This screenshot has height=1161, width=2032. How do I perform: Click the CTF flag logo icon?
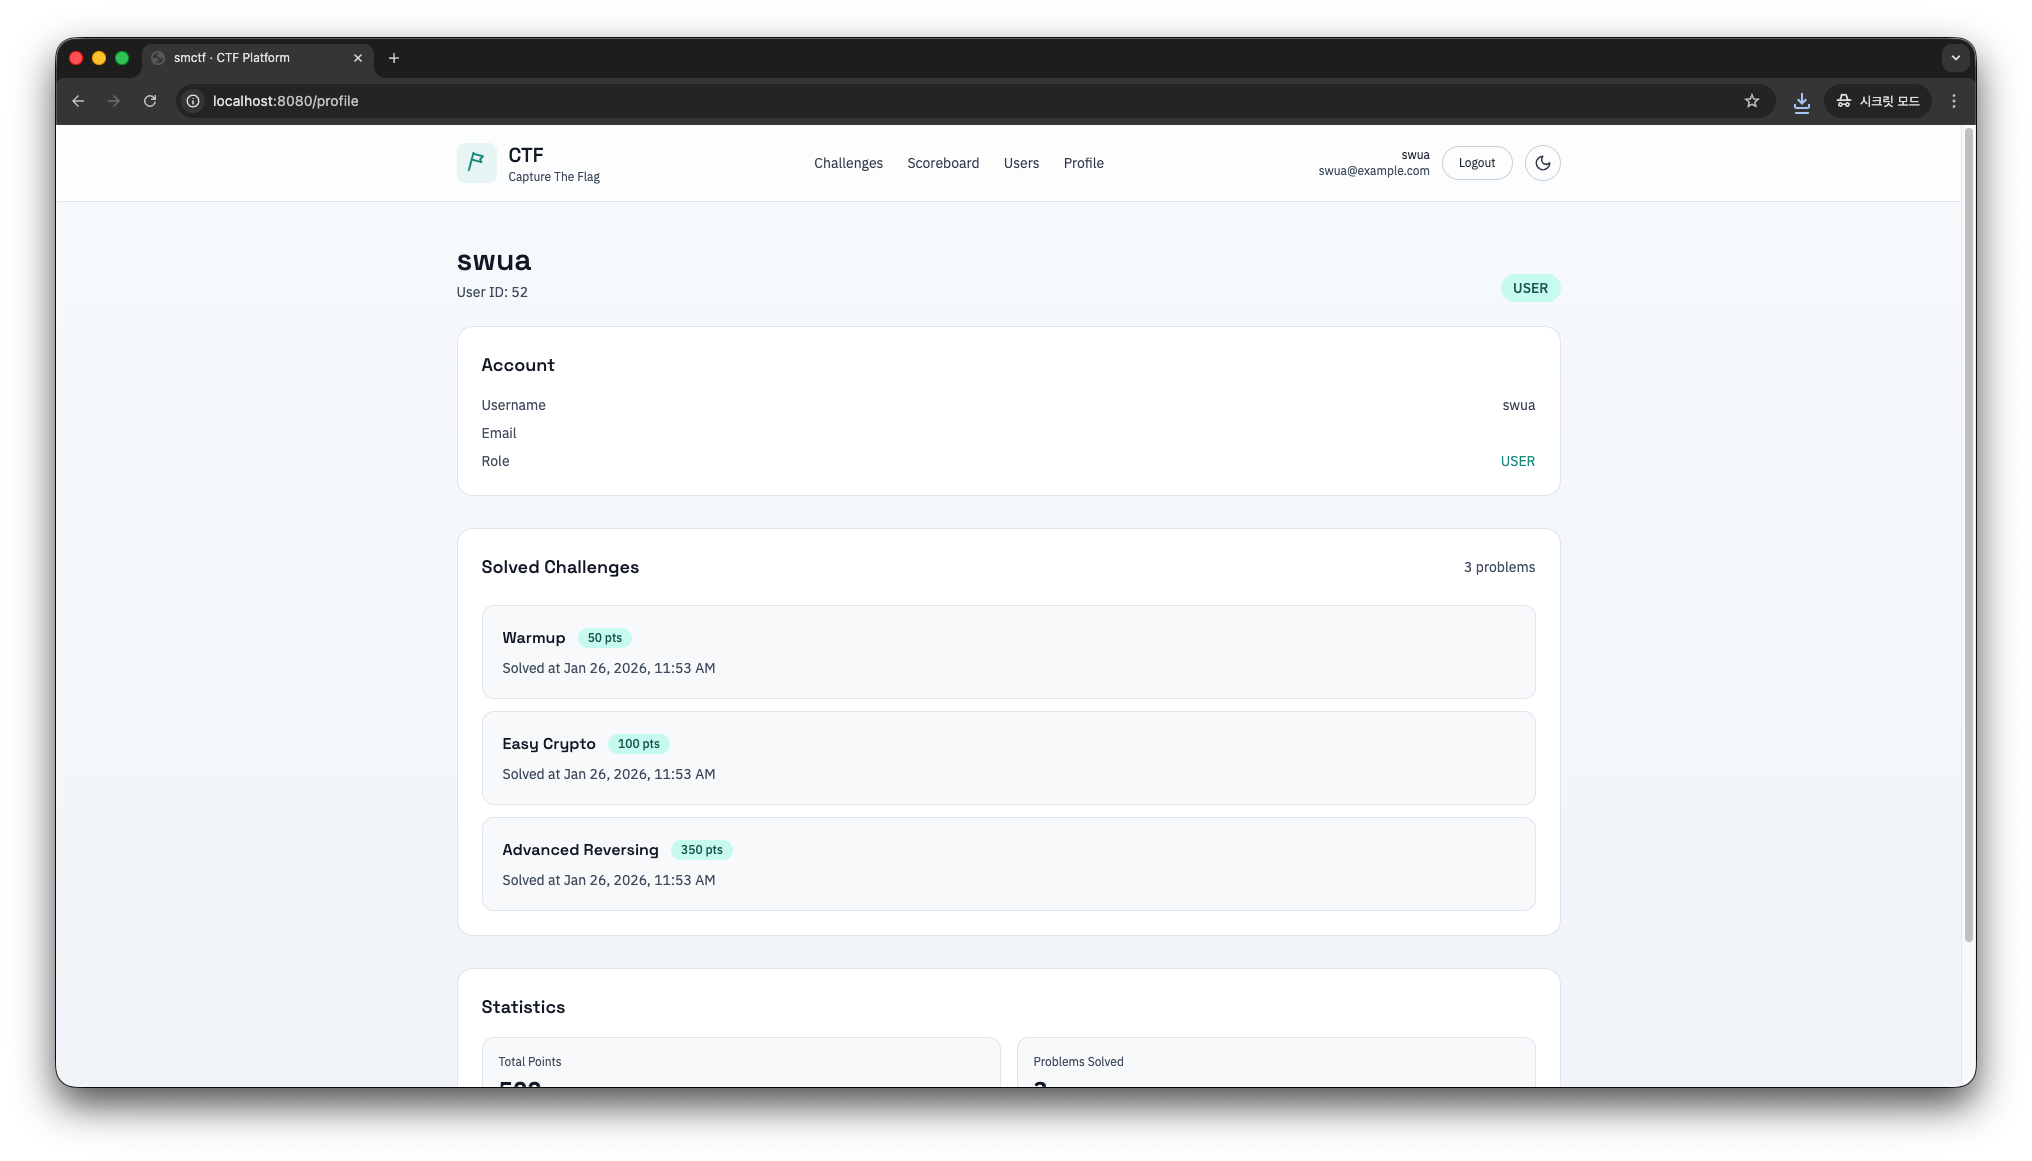point(476,163)
